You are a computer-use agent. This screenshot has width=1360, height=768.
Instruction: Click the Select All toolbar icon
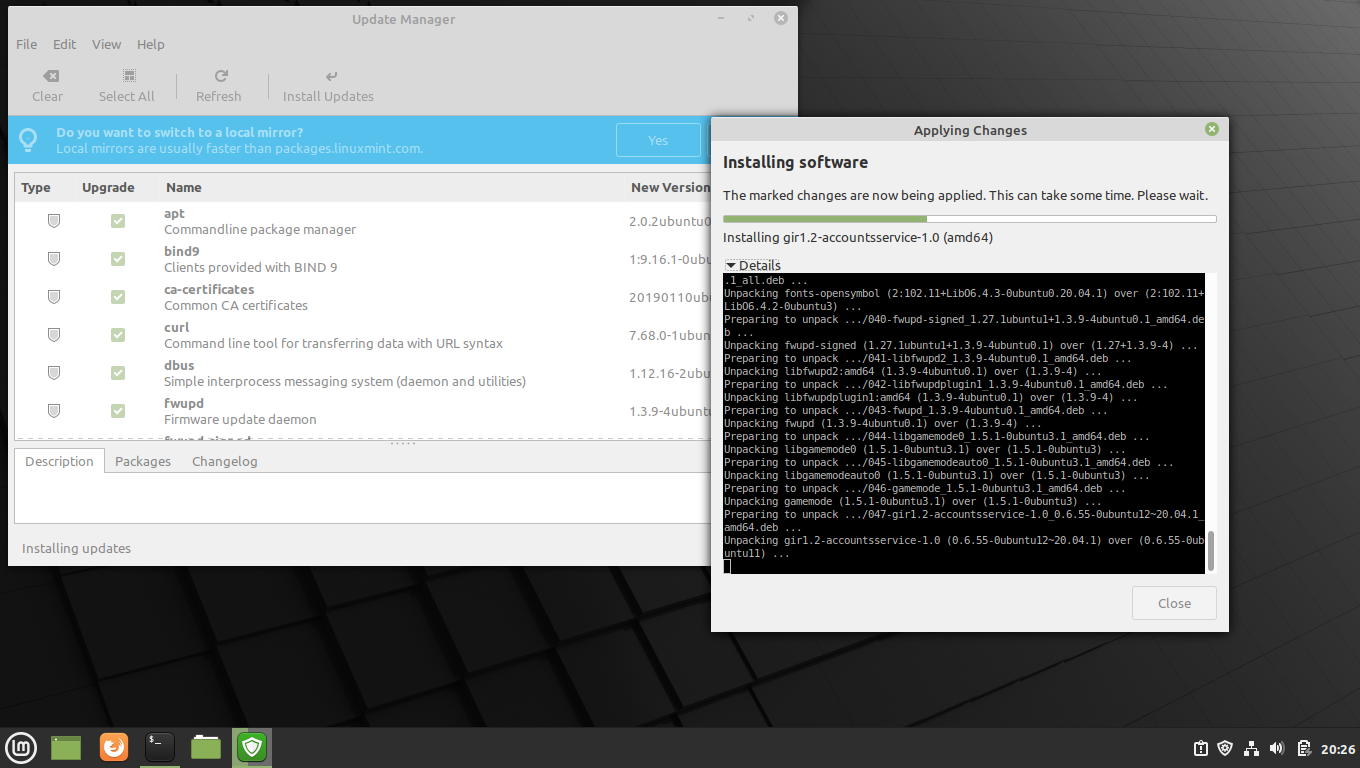click(x=128, y=76)
